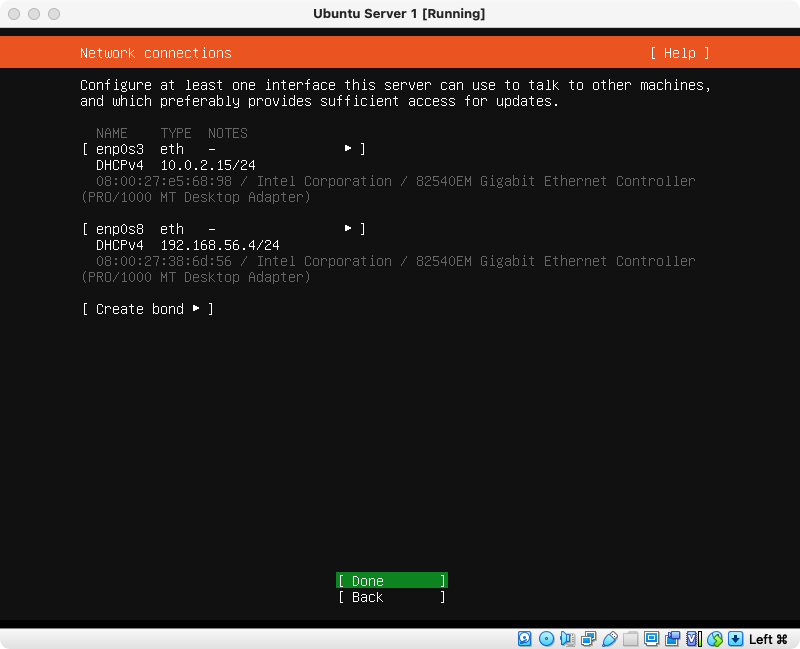
Task: Open the Help menu in header
Action: [679, 53]
